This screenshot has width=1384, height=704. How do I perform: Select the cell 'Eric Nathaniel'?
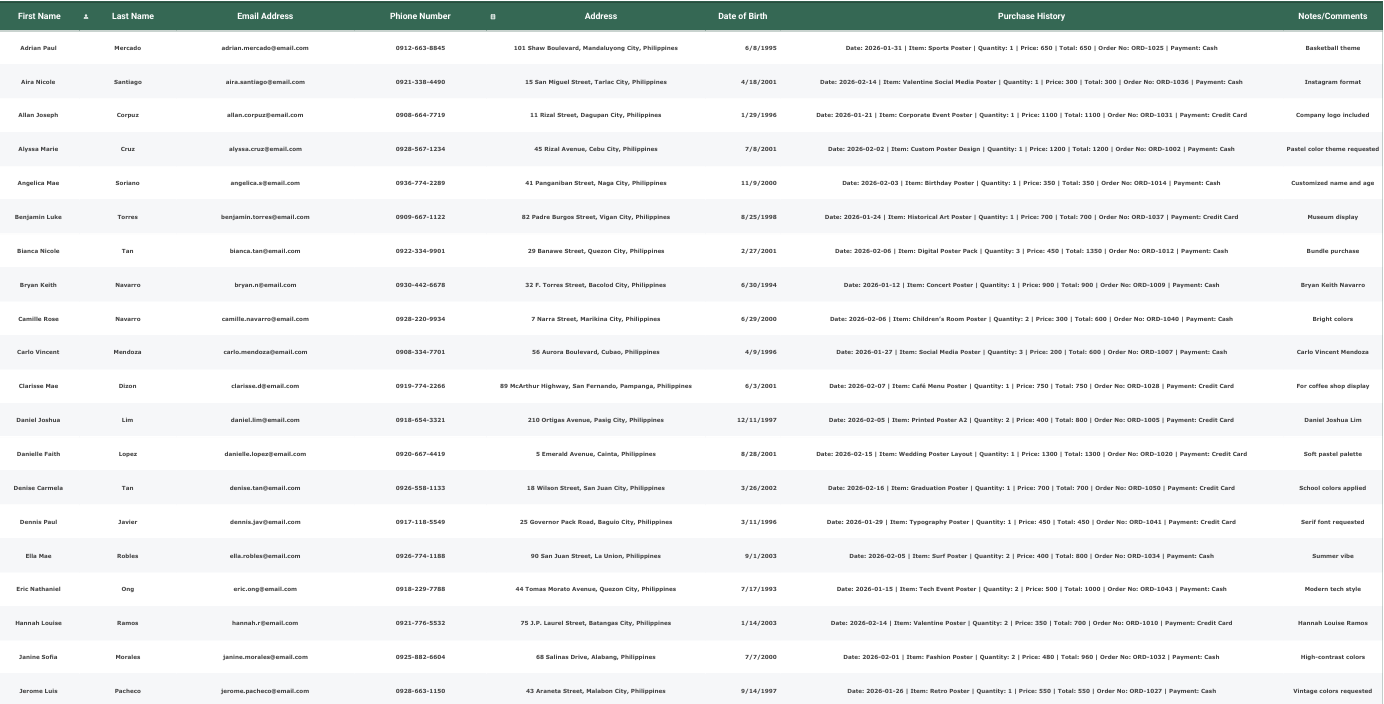39,589
